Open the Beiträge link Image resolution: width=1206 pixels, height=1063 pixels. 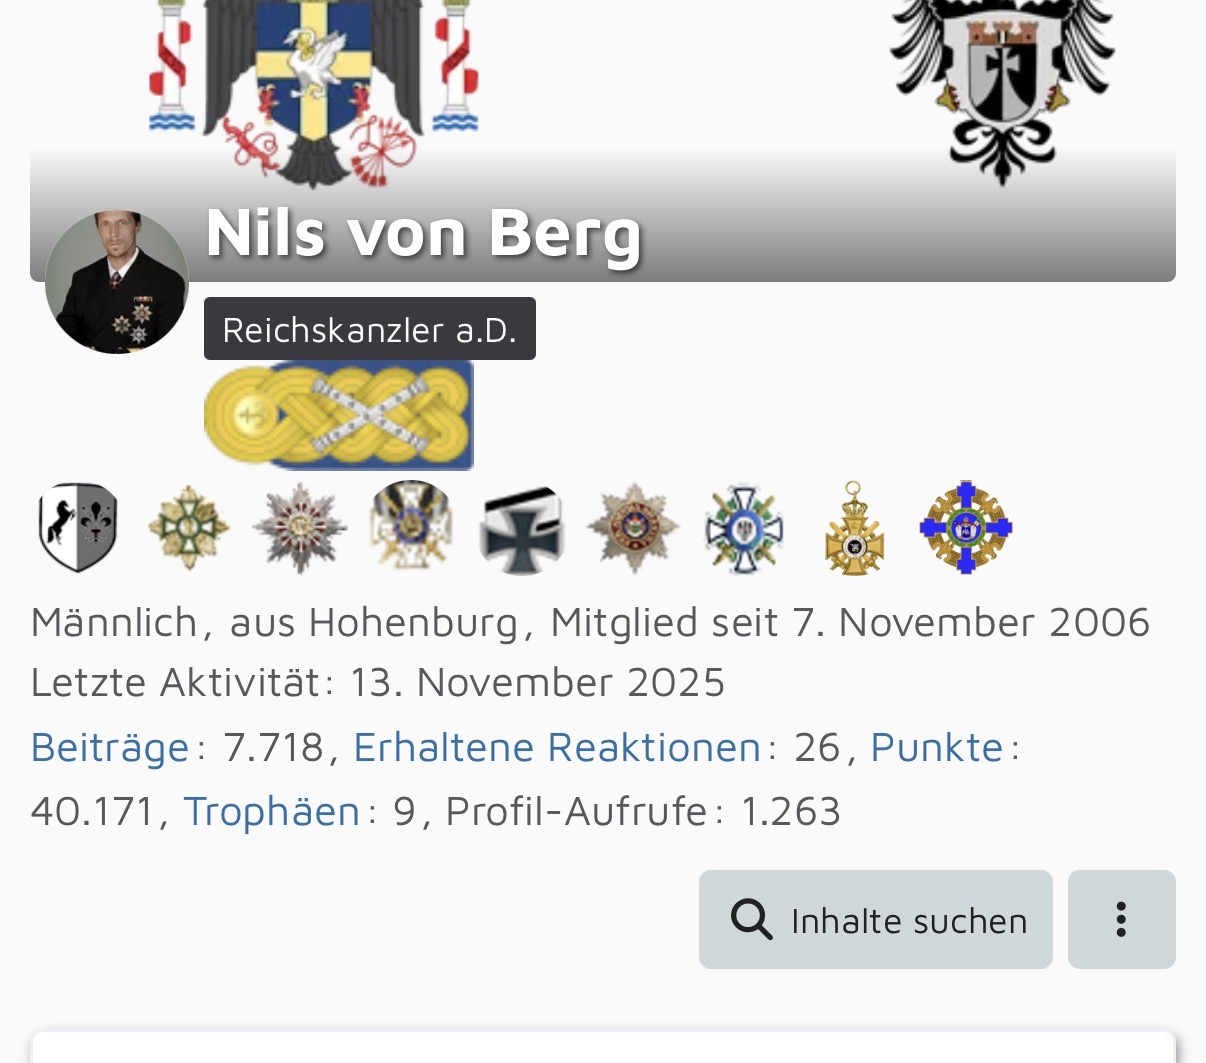tap(110, 748)
